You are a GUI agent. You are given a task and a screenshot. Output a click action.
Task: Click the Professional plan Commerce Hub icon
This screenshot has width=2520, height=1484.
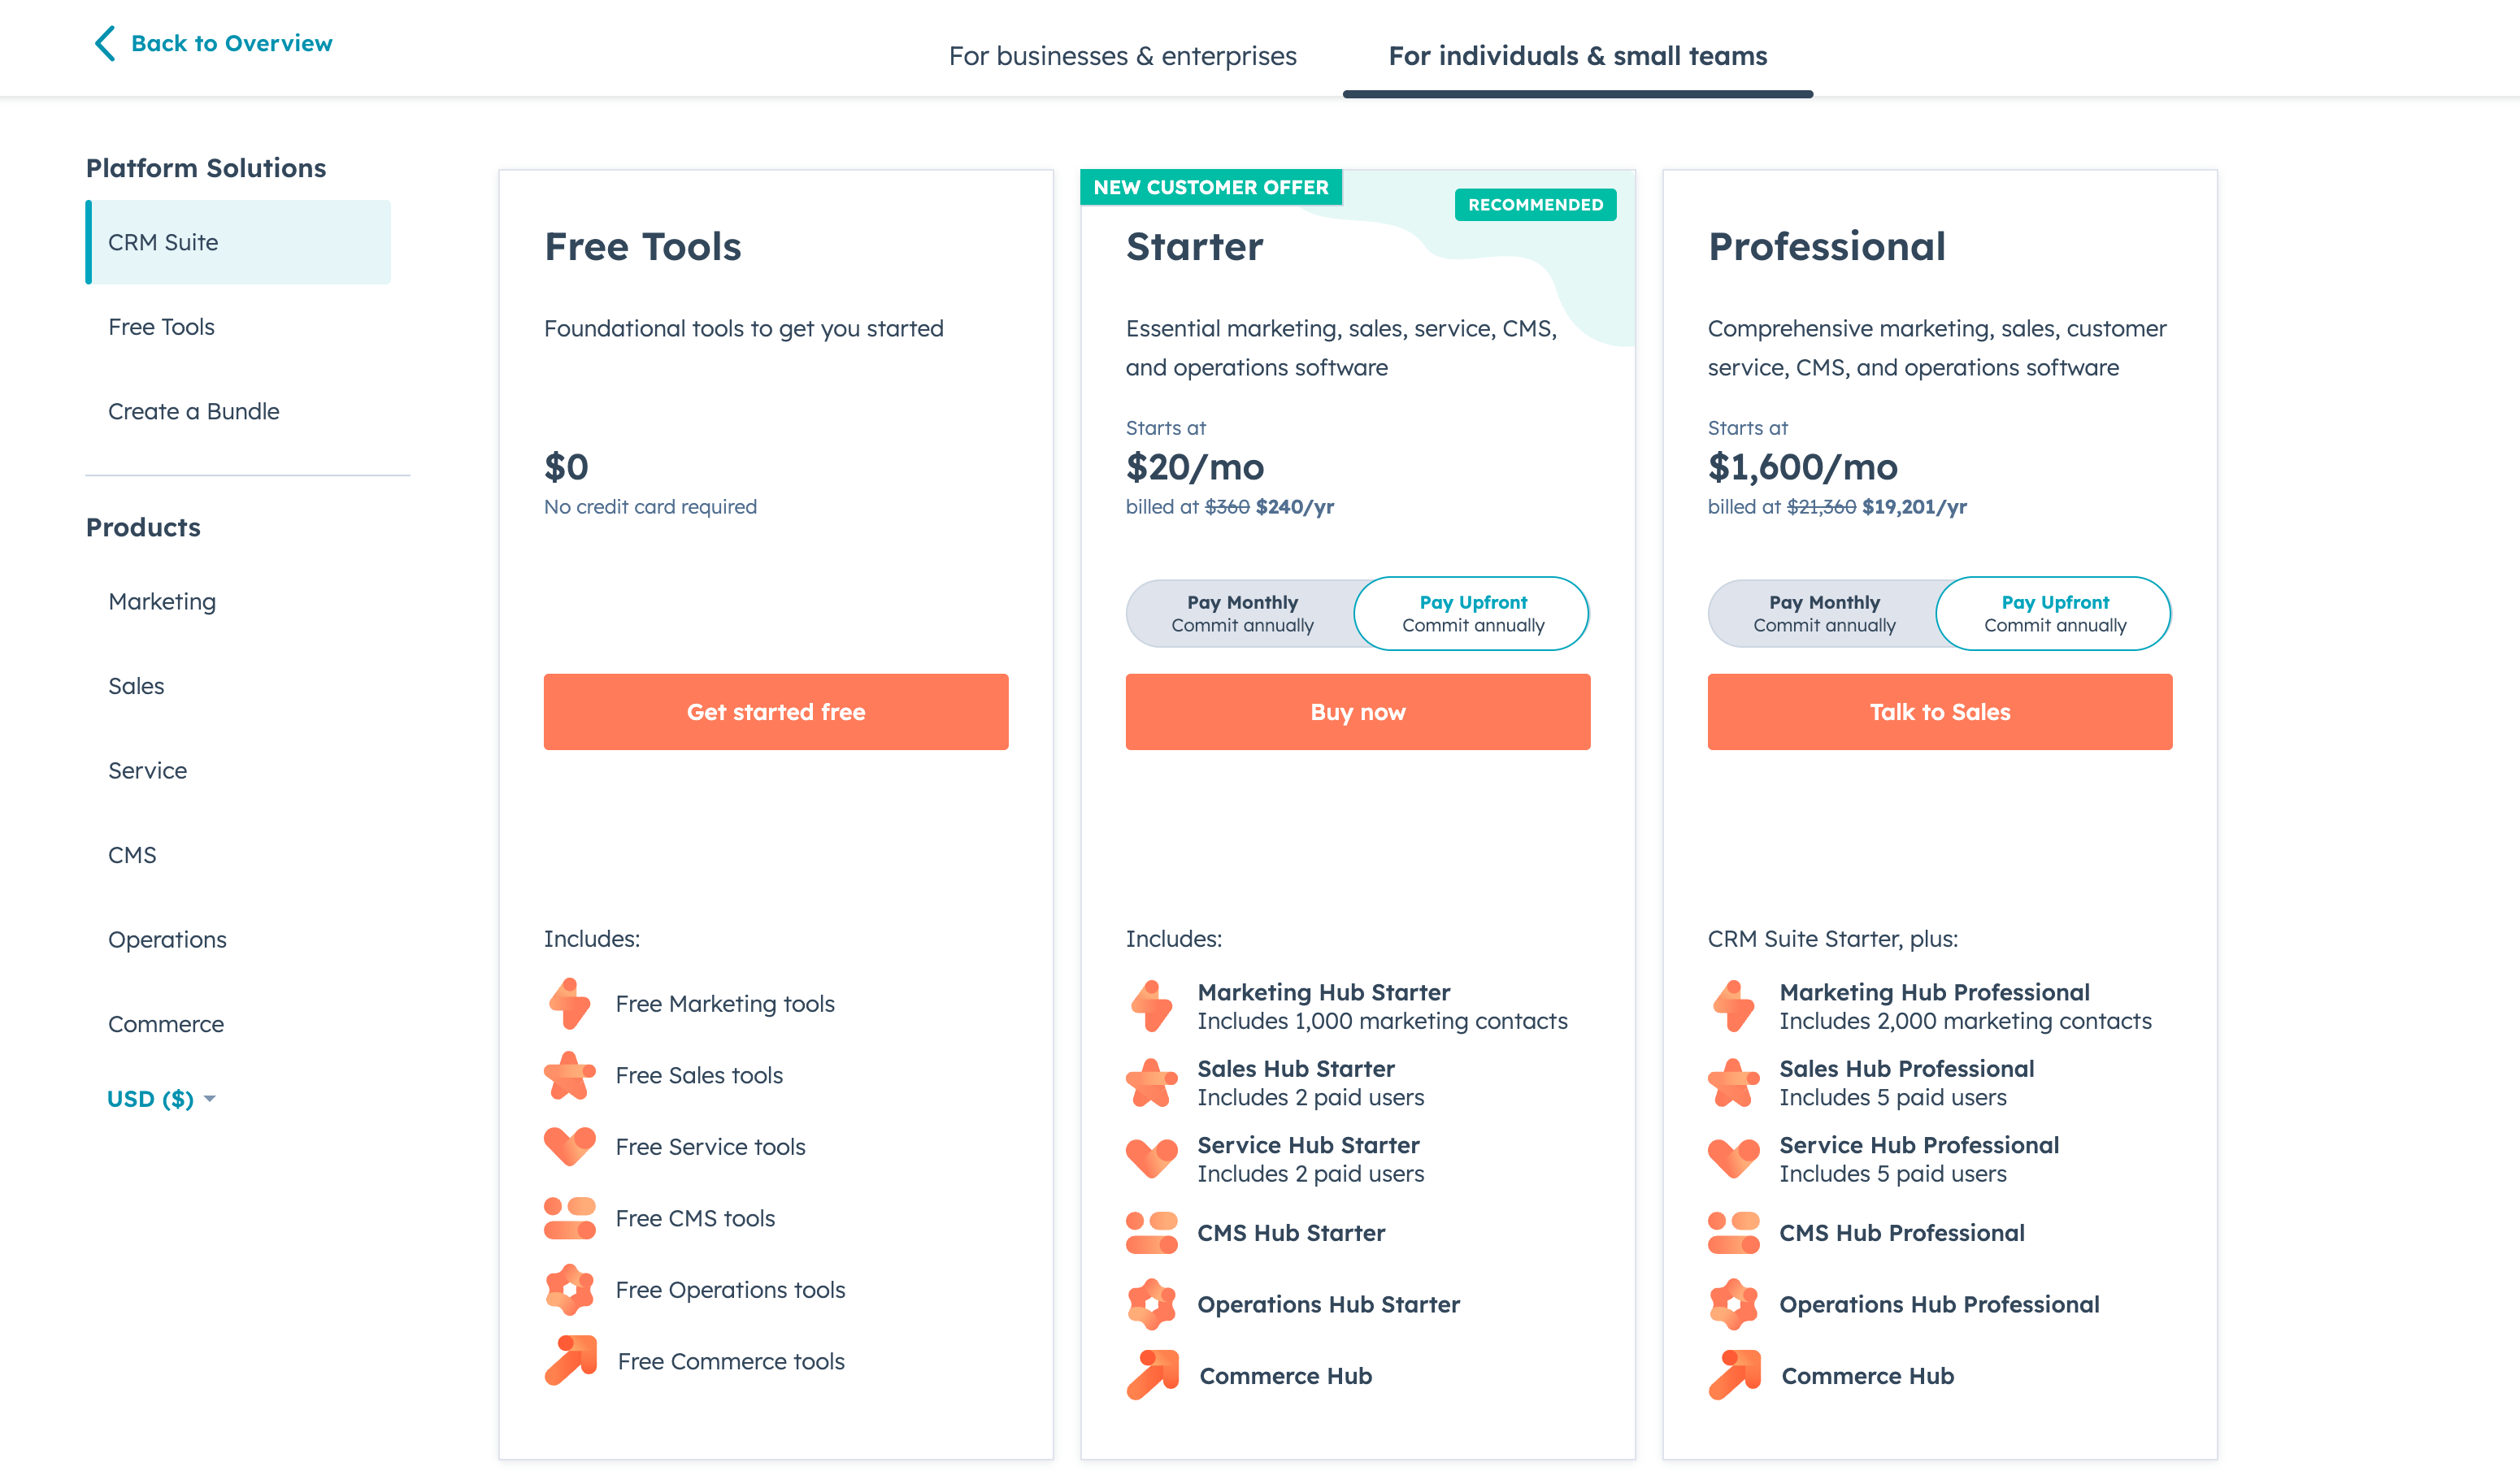[x=1734, y=1374]
